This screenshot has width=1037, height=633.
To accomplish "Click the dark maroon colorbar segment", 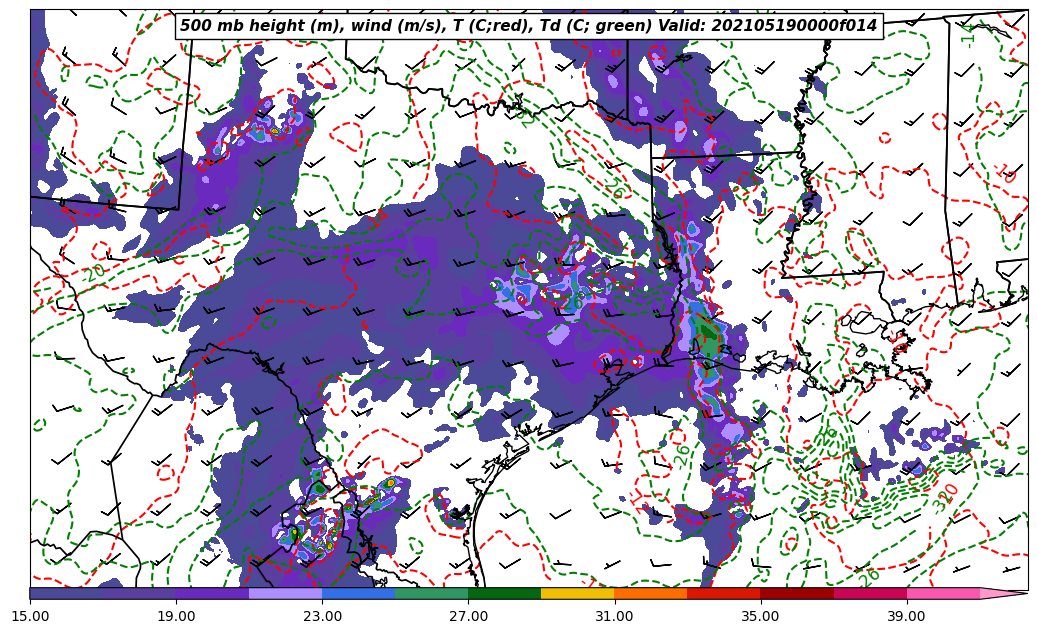I will point(796,593).
